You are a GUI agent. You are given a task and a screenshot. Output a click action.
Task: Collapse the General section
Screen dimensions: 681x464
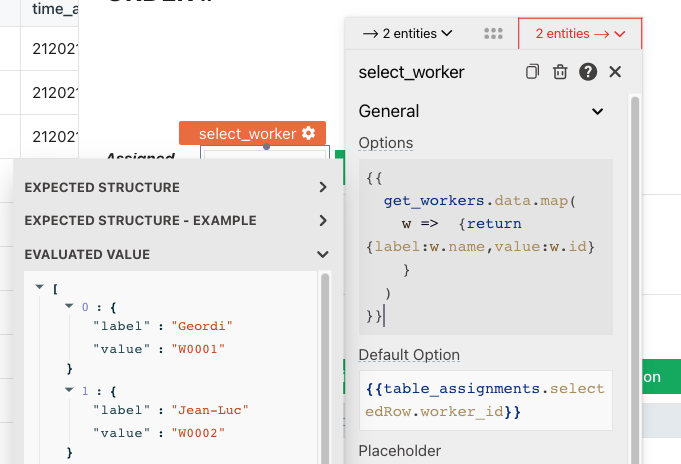(x=597, y=112)
